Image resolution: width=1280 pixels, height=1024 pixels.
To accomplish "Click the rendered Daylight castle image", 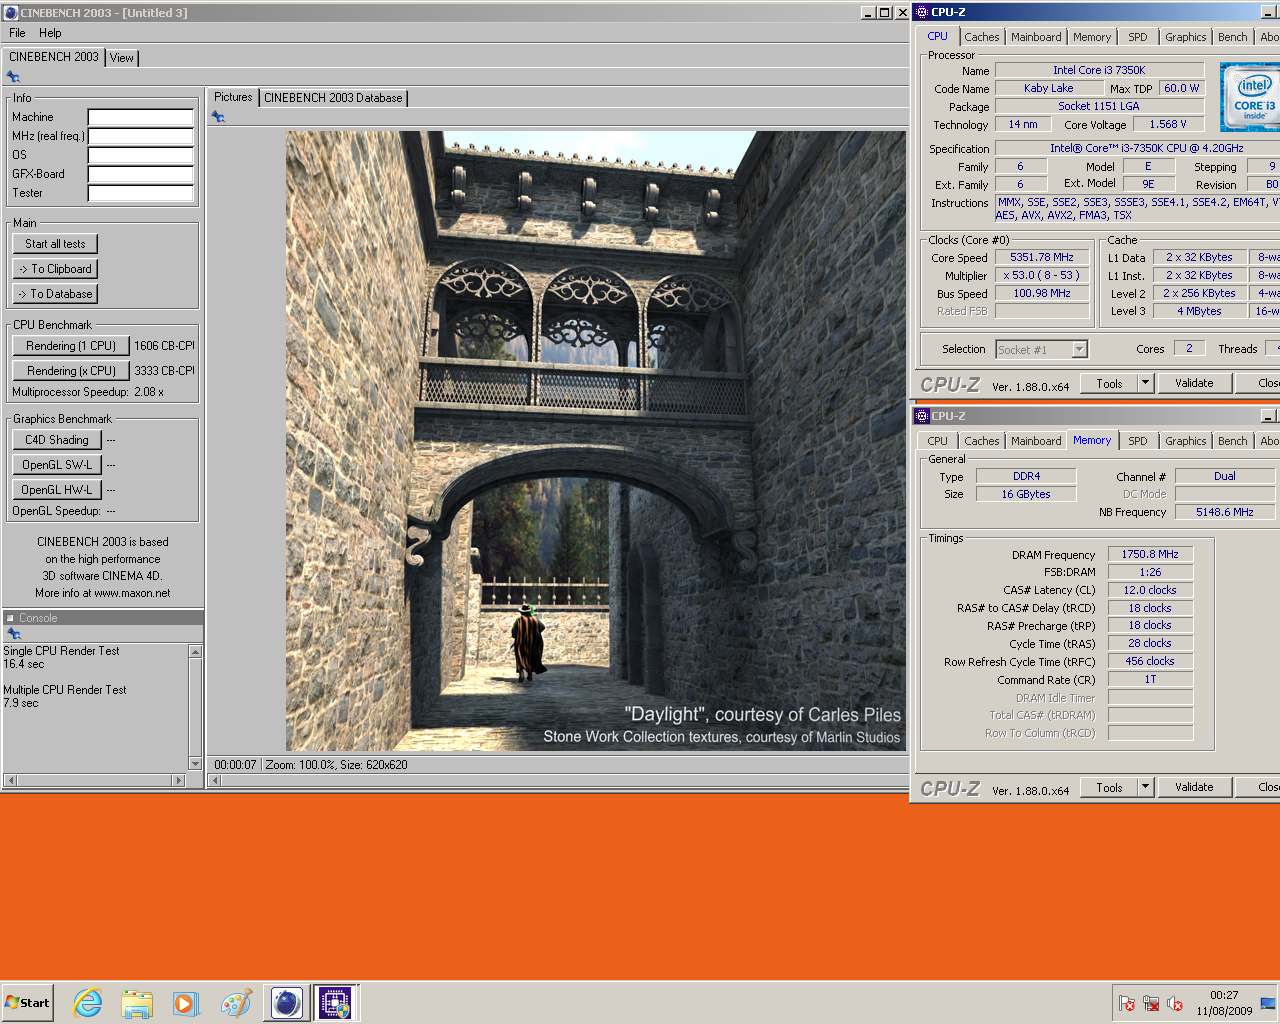I will click(x=596, y=441).
